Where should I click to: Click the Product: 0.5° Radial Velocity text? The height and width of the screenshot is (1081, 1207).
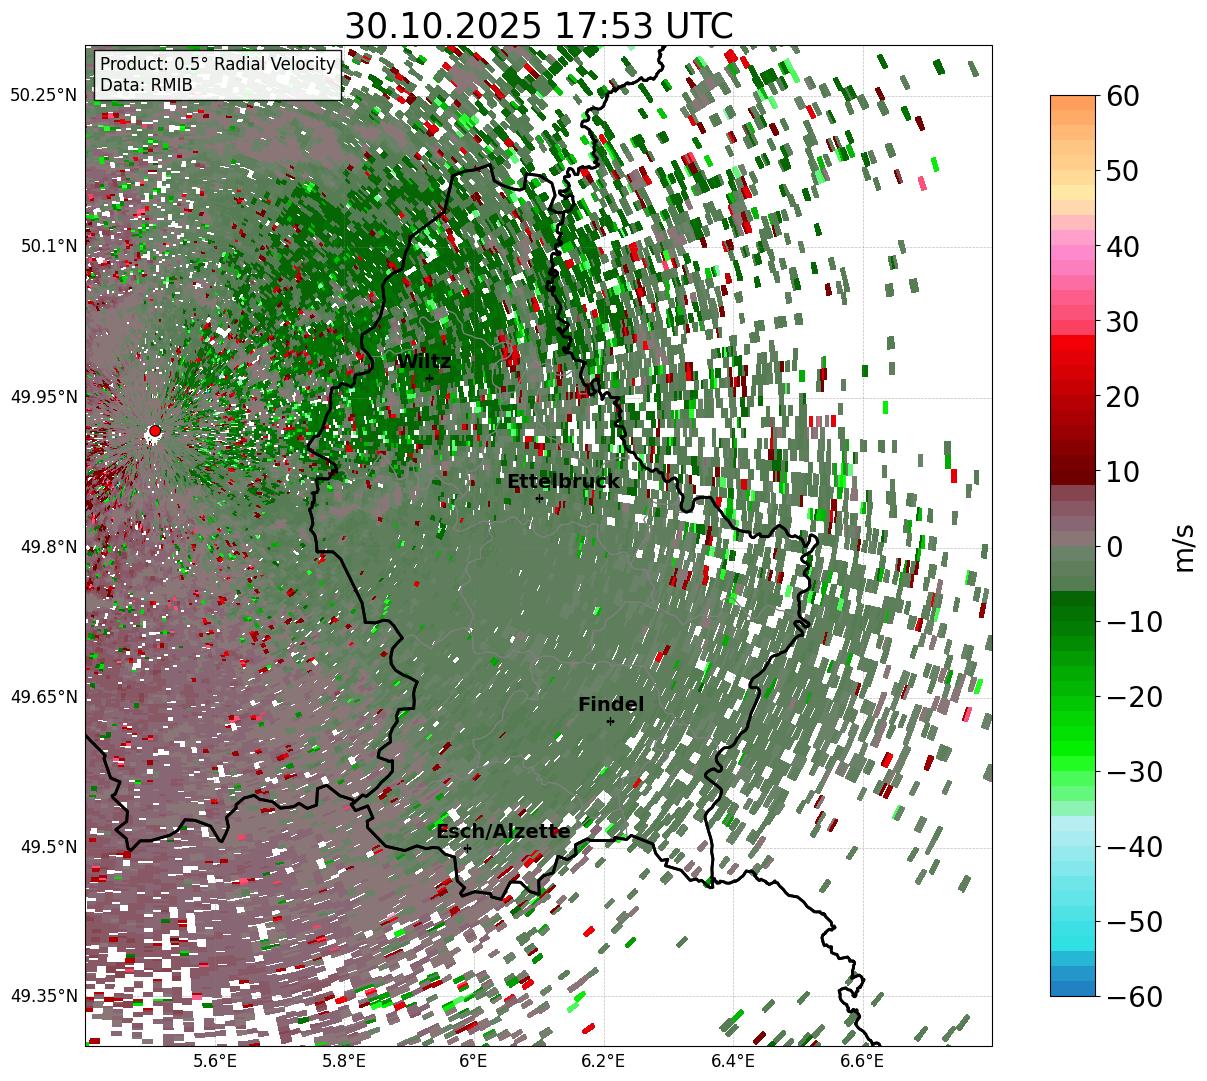pyautogui.click(x=218, y=64)
